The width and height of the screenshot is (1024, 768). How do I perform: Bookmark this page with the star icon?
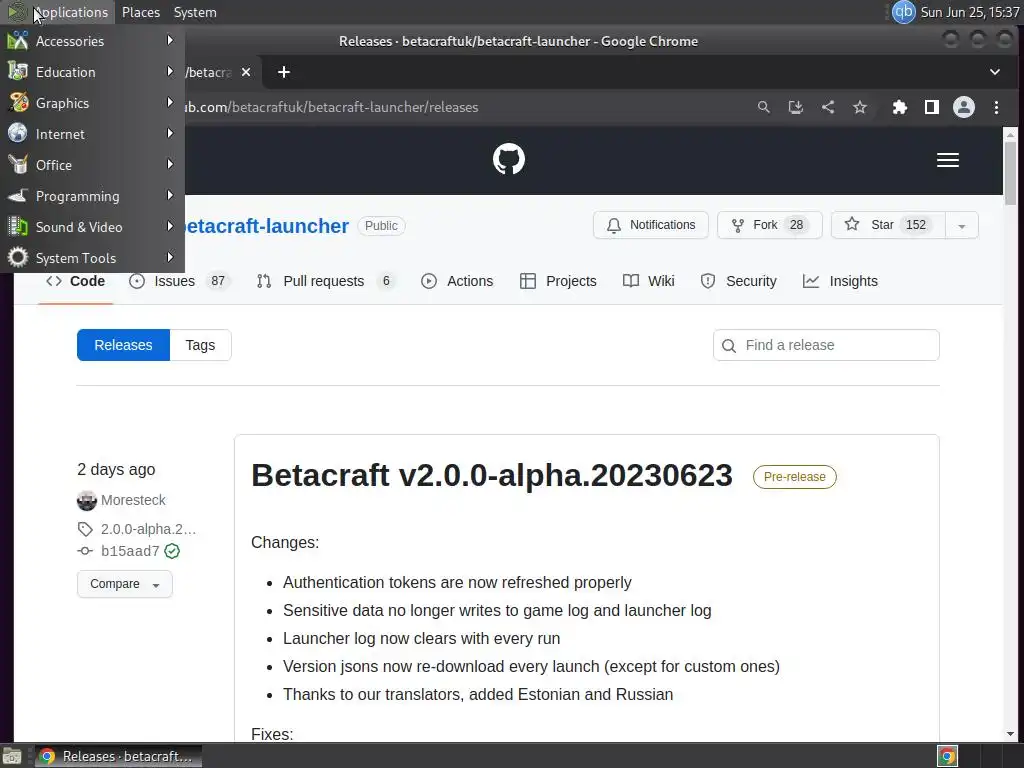tap(859, 107)
